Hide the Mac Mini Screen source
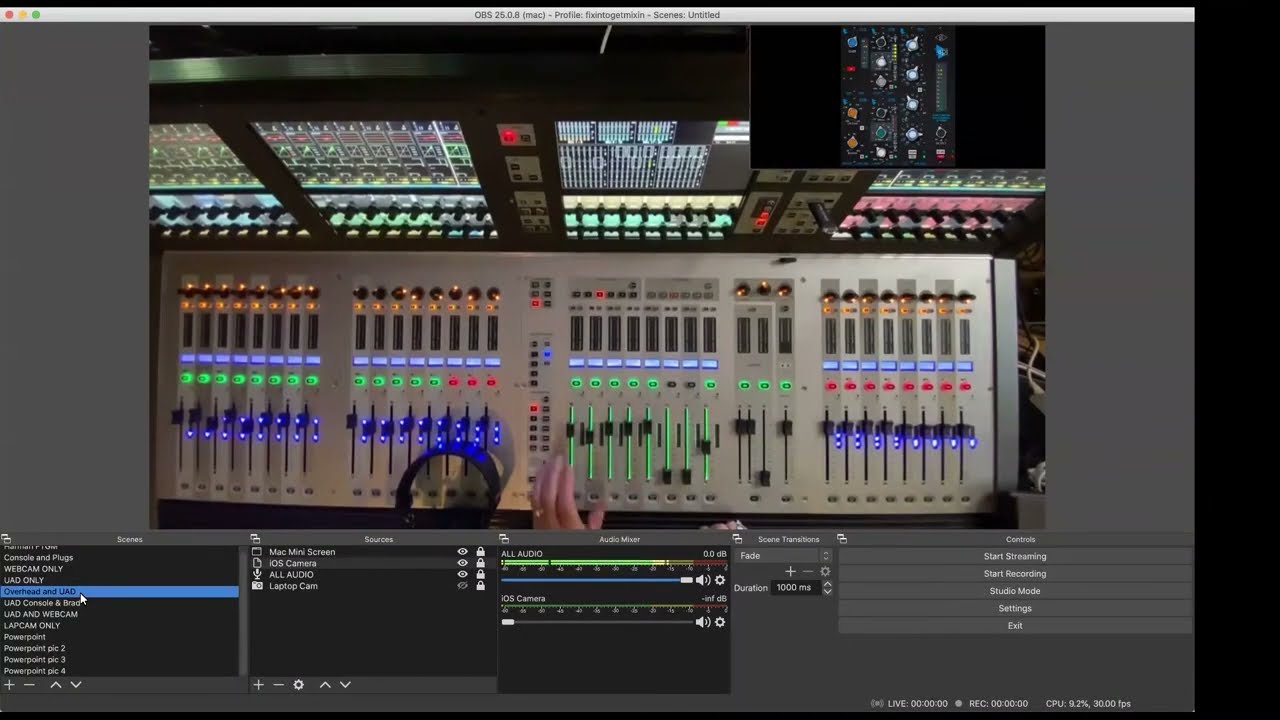Image resolution: width=1280 pixels, height=720 pixels. click(462, 552)
